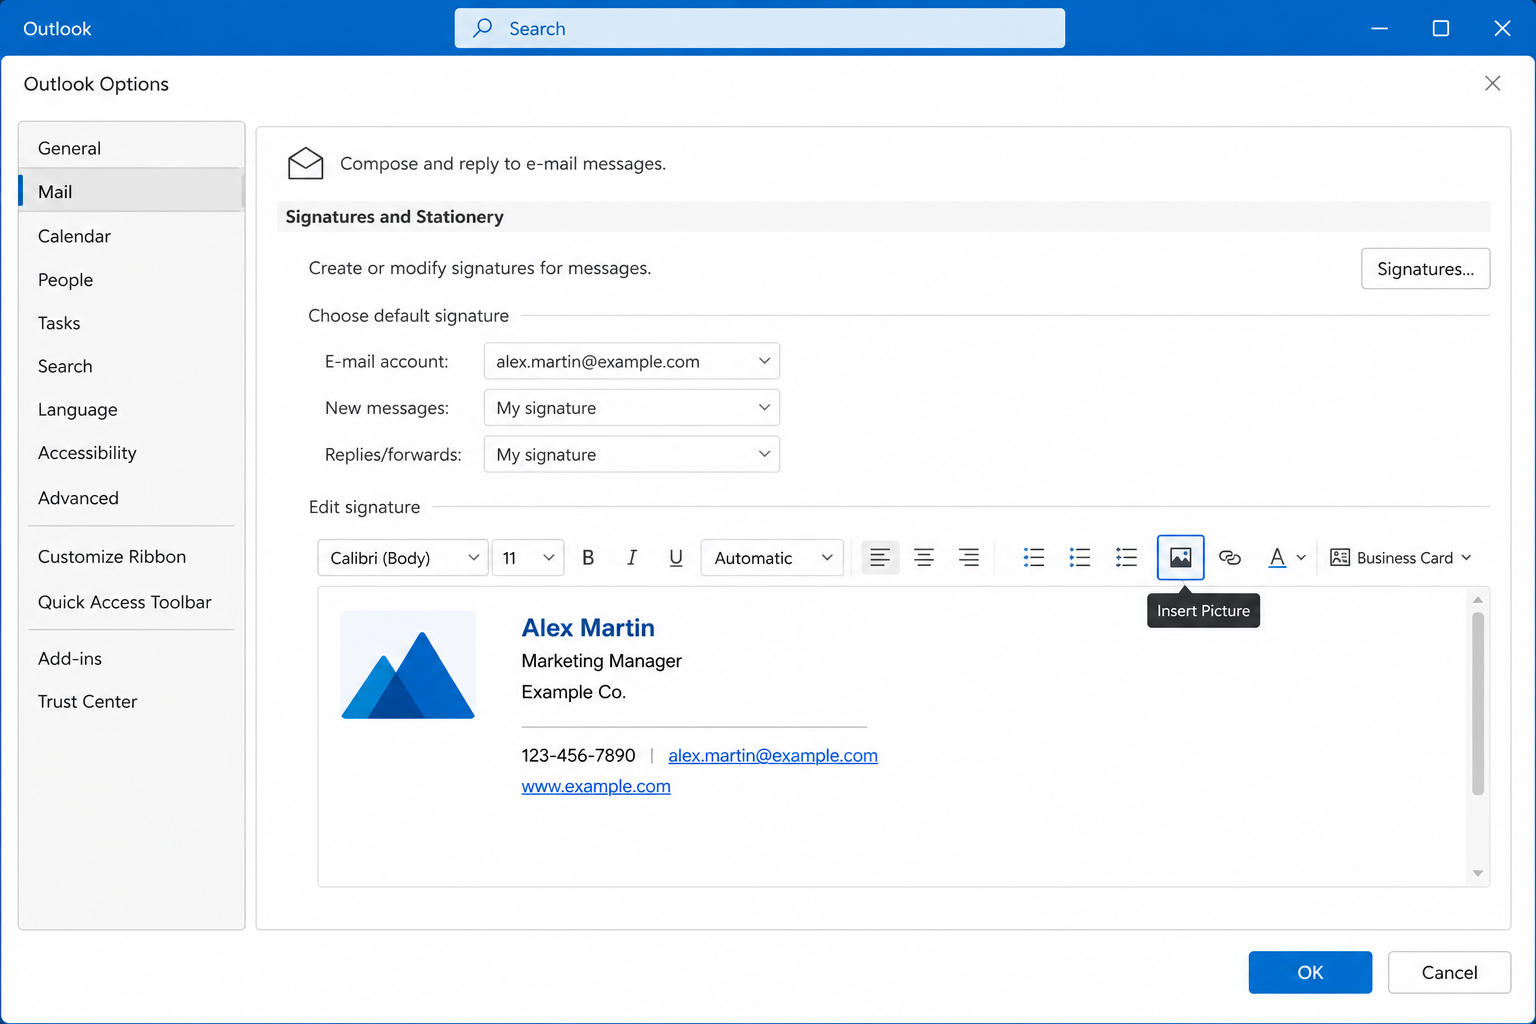1536x1024 pixels.
Task: Open the Automatic color dropdown
Action: coord(772,558)
